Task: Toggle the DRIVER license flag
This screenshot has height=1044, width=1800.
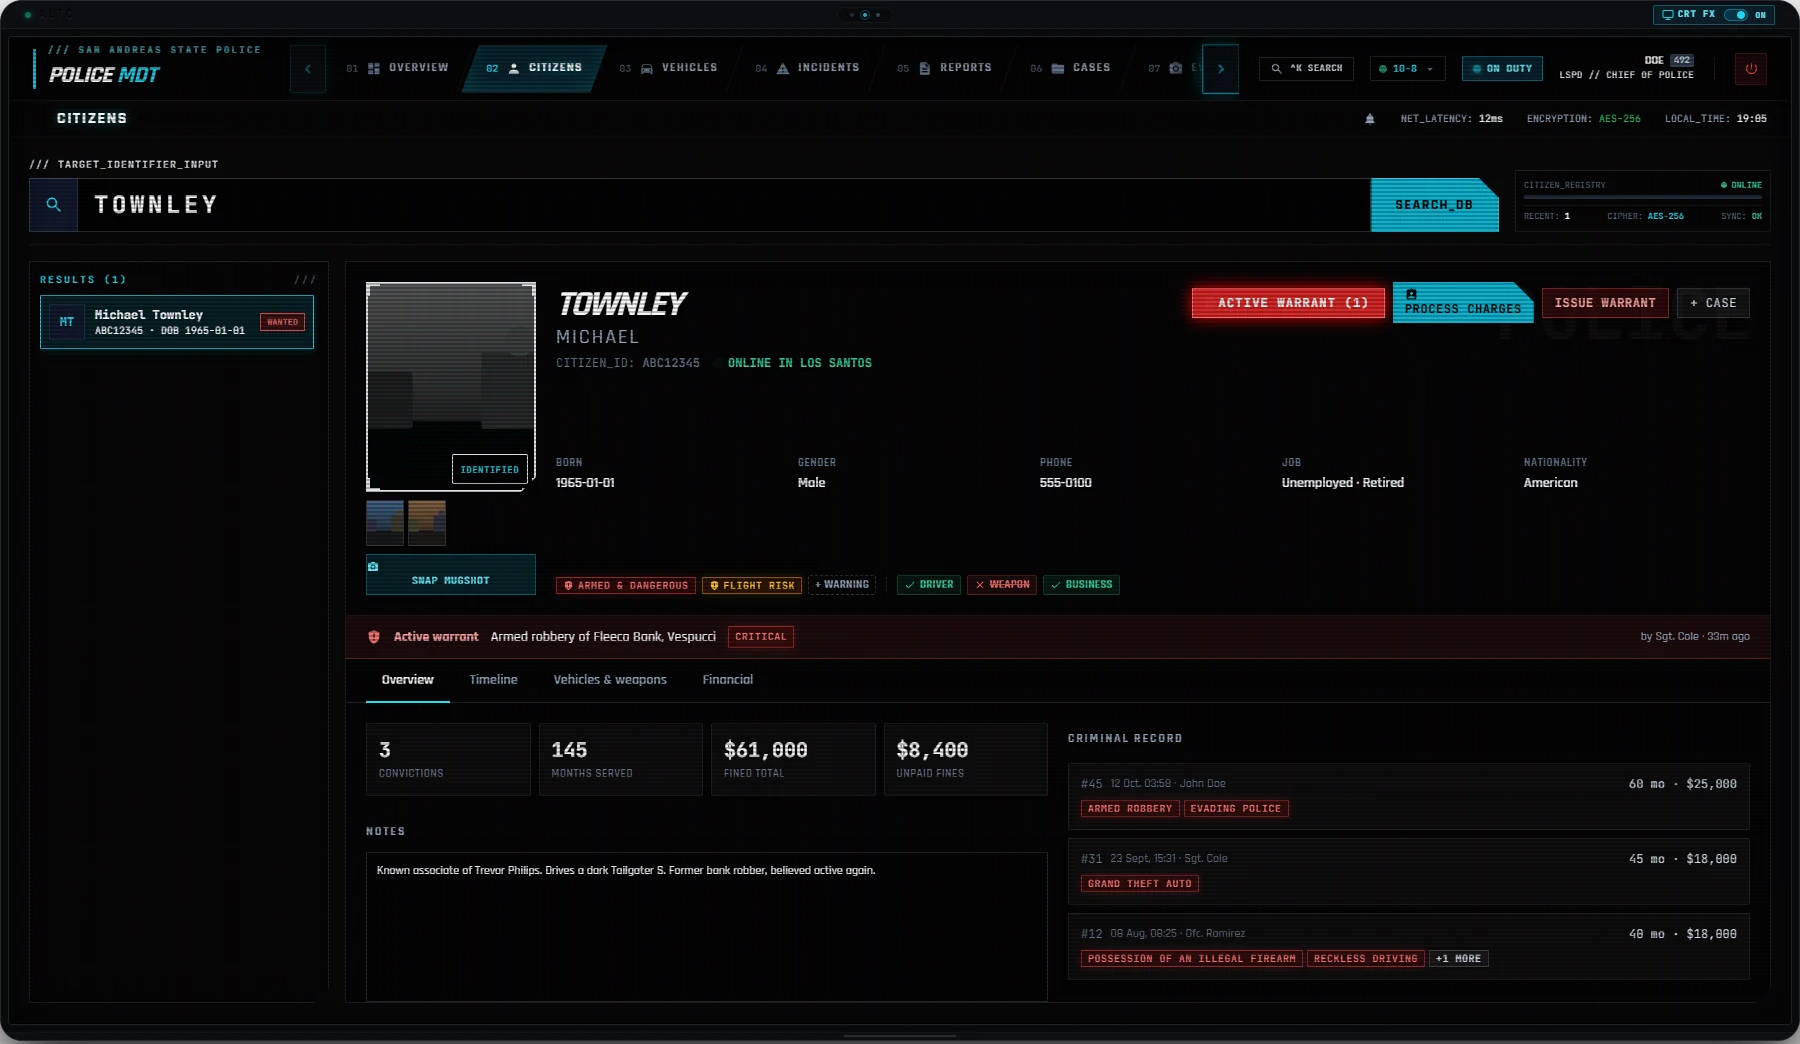Action: coord(929,585)
